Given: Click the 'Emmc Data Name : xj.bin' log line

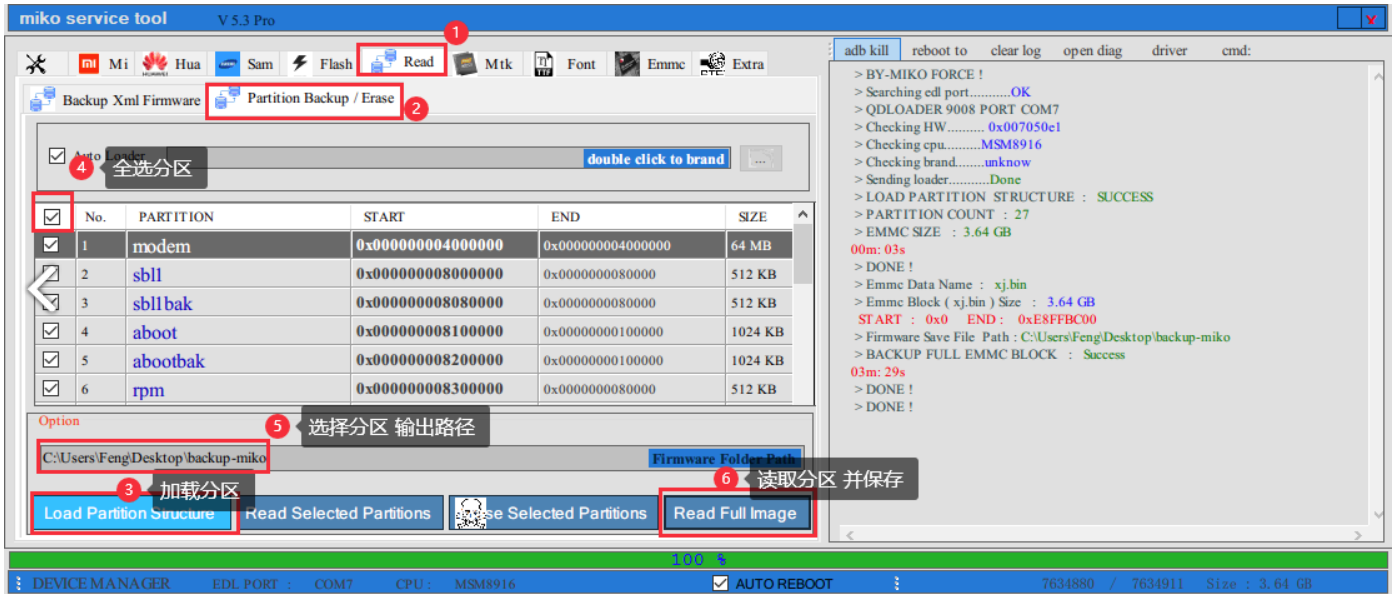Looking at the screenshot, I should [940, 284].
